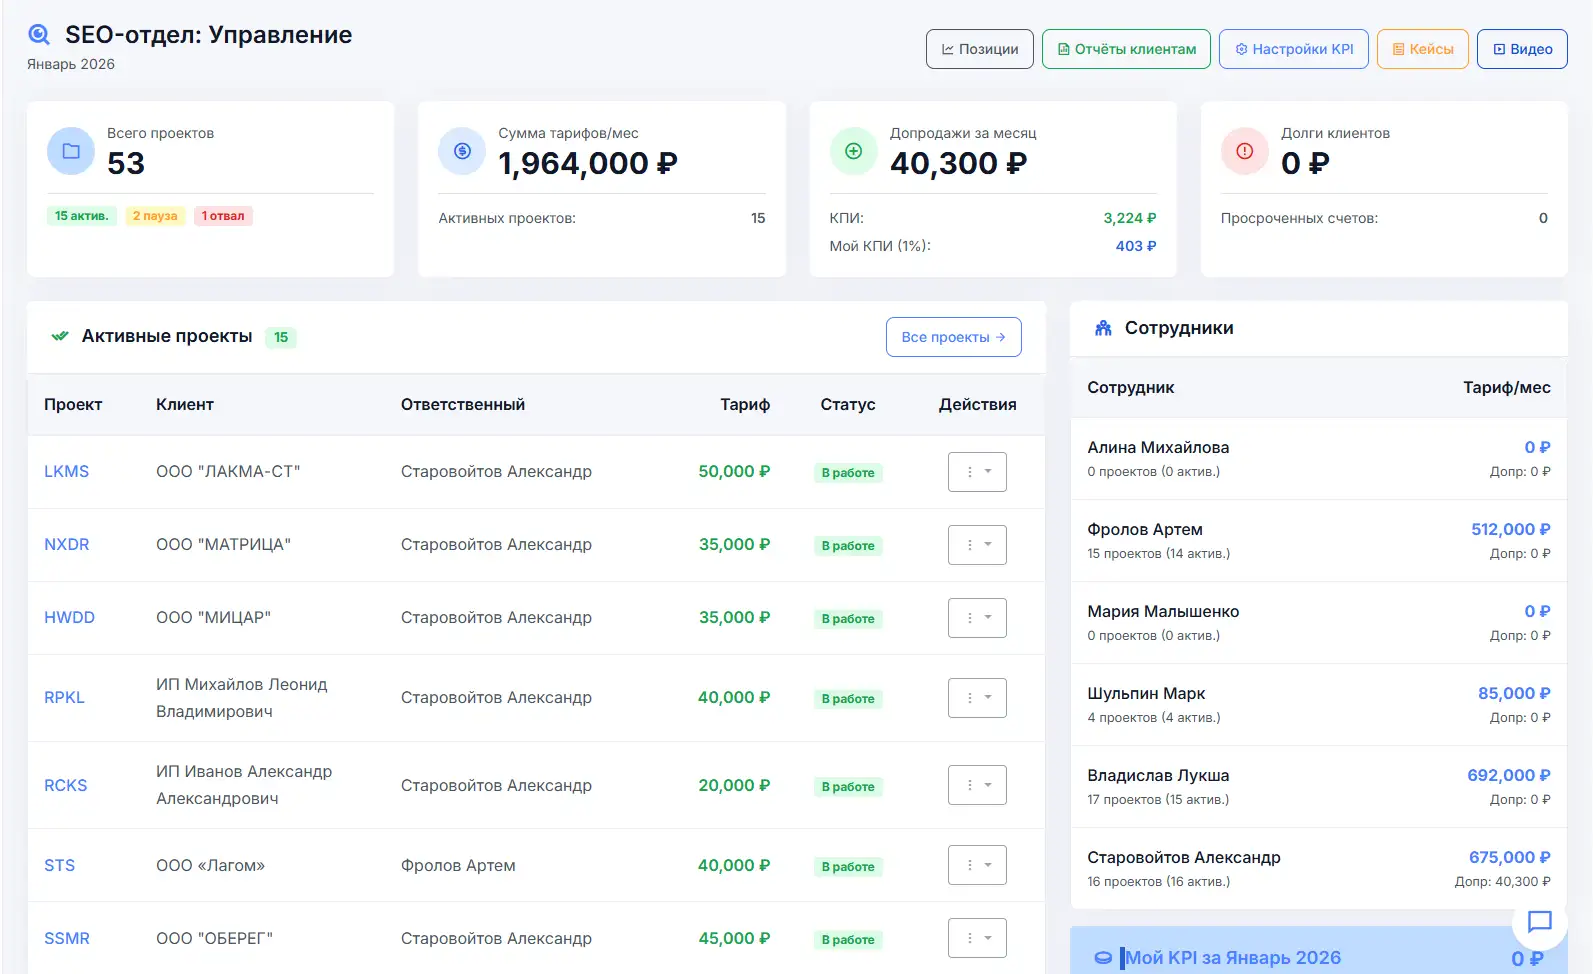This screenshot has width=1593, height=974.
Task: Expand actions menu for NXDR row
Action: 977,545
